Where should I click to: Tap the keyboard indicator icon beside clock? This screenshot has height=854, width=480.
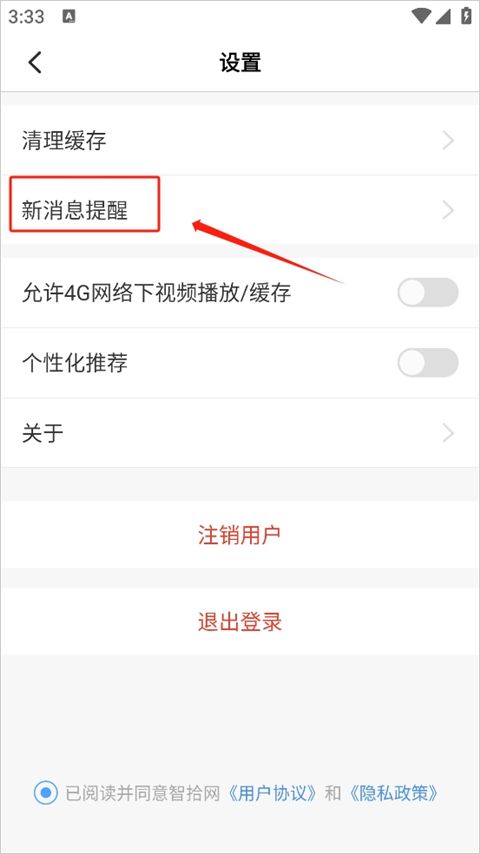(69, 16)
